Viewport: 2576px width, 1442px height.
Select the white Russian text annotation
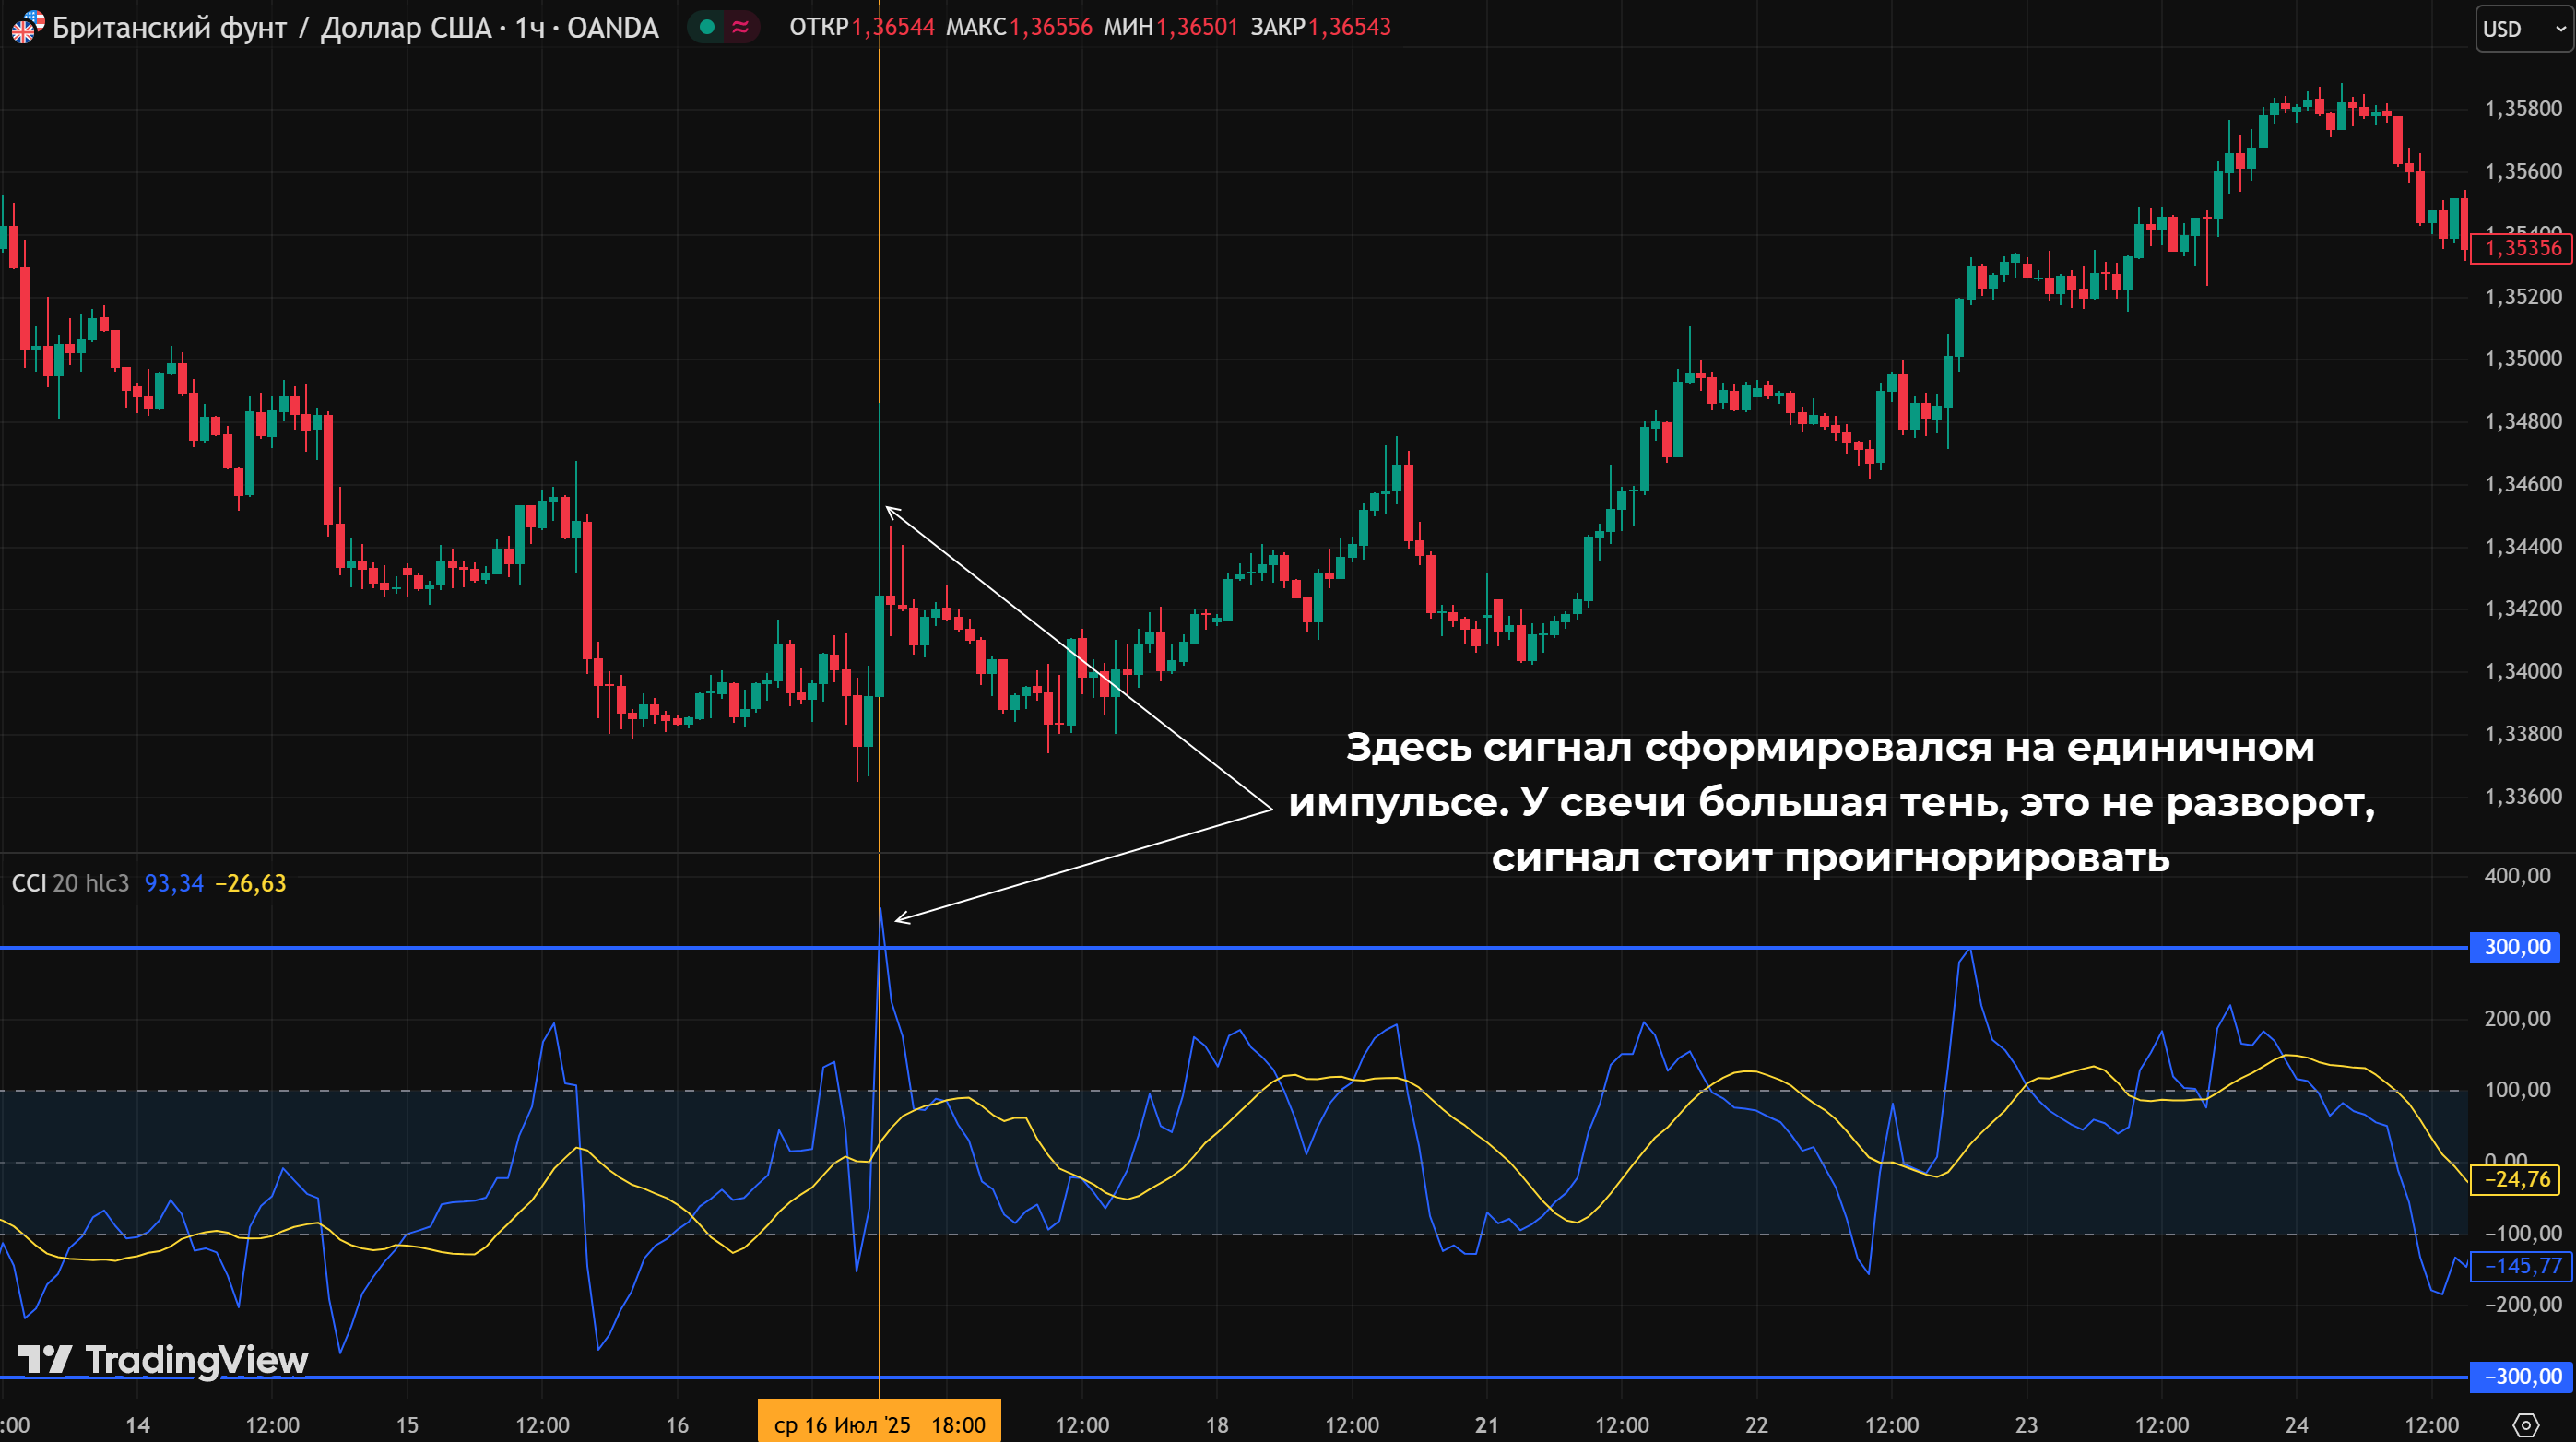tap(1830, 802)
